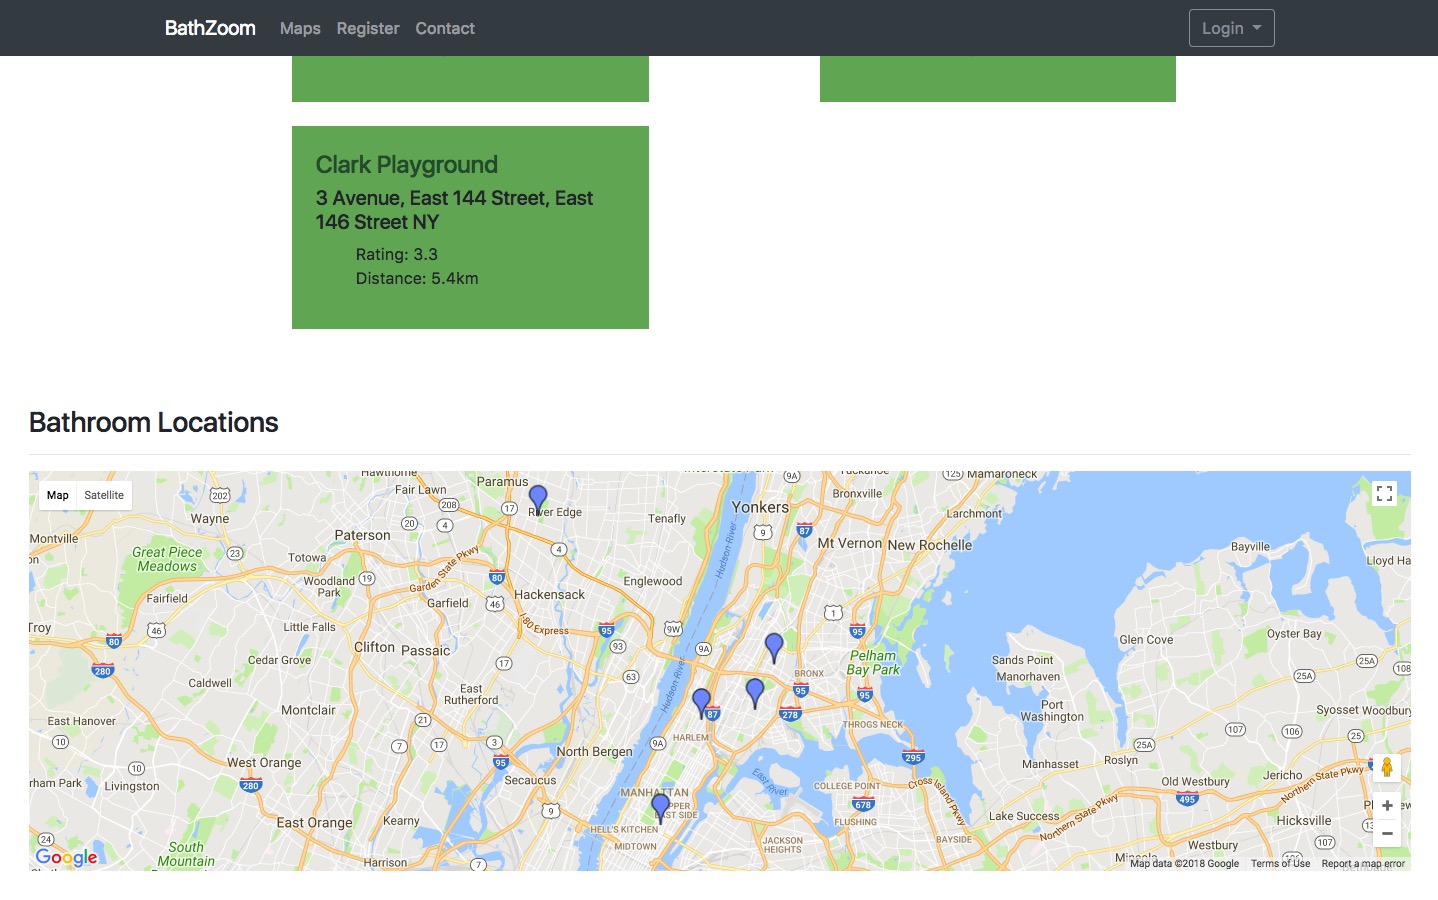
Task: Click the New Rochelle map label
Action: point(930,545)
